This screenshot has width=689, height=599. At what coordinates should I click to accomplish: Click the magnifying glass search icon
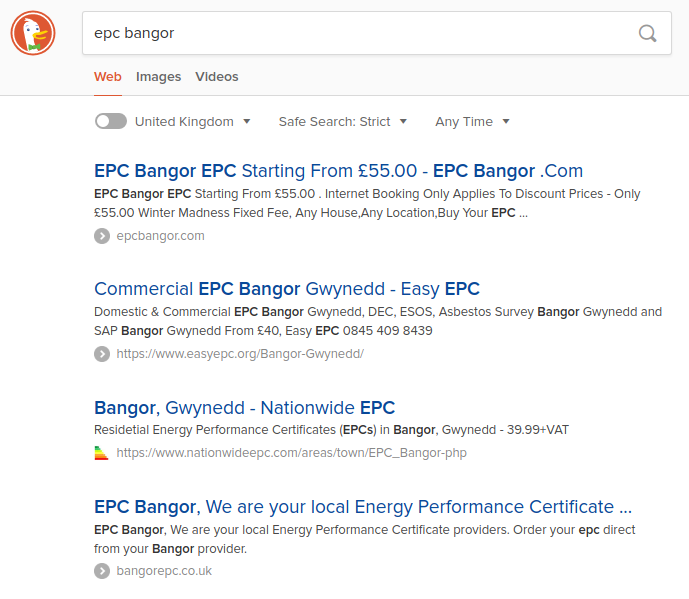pos(647,33)
